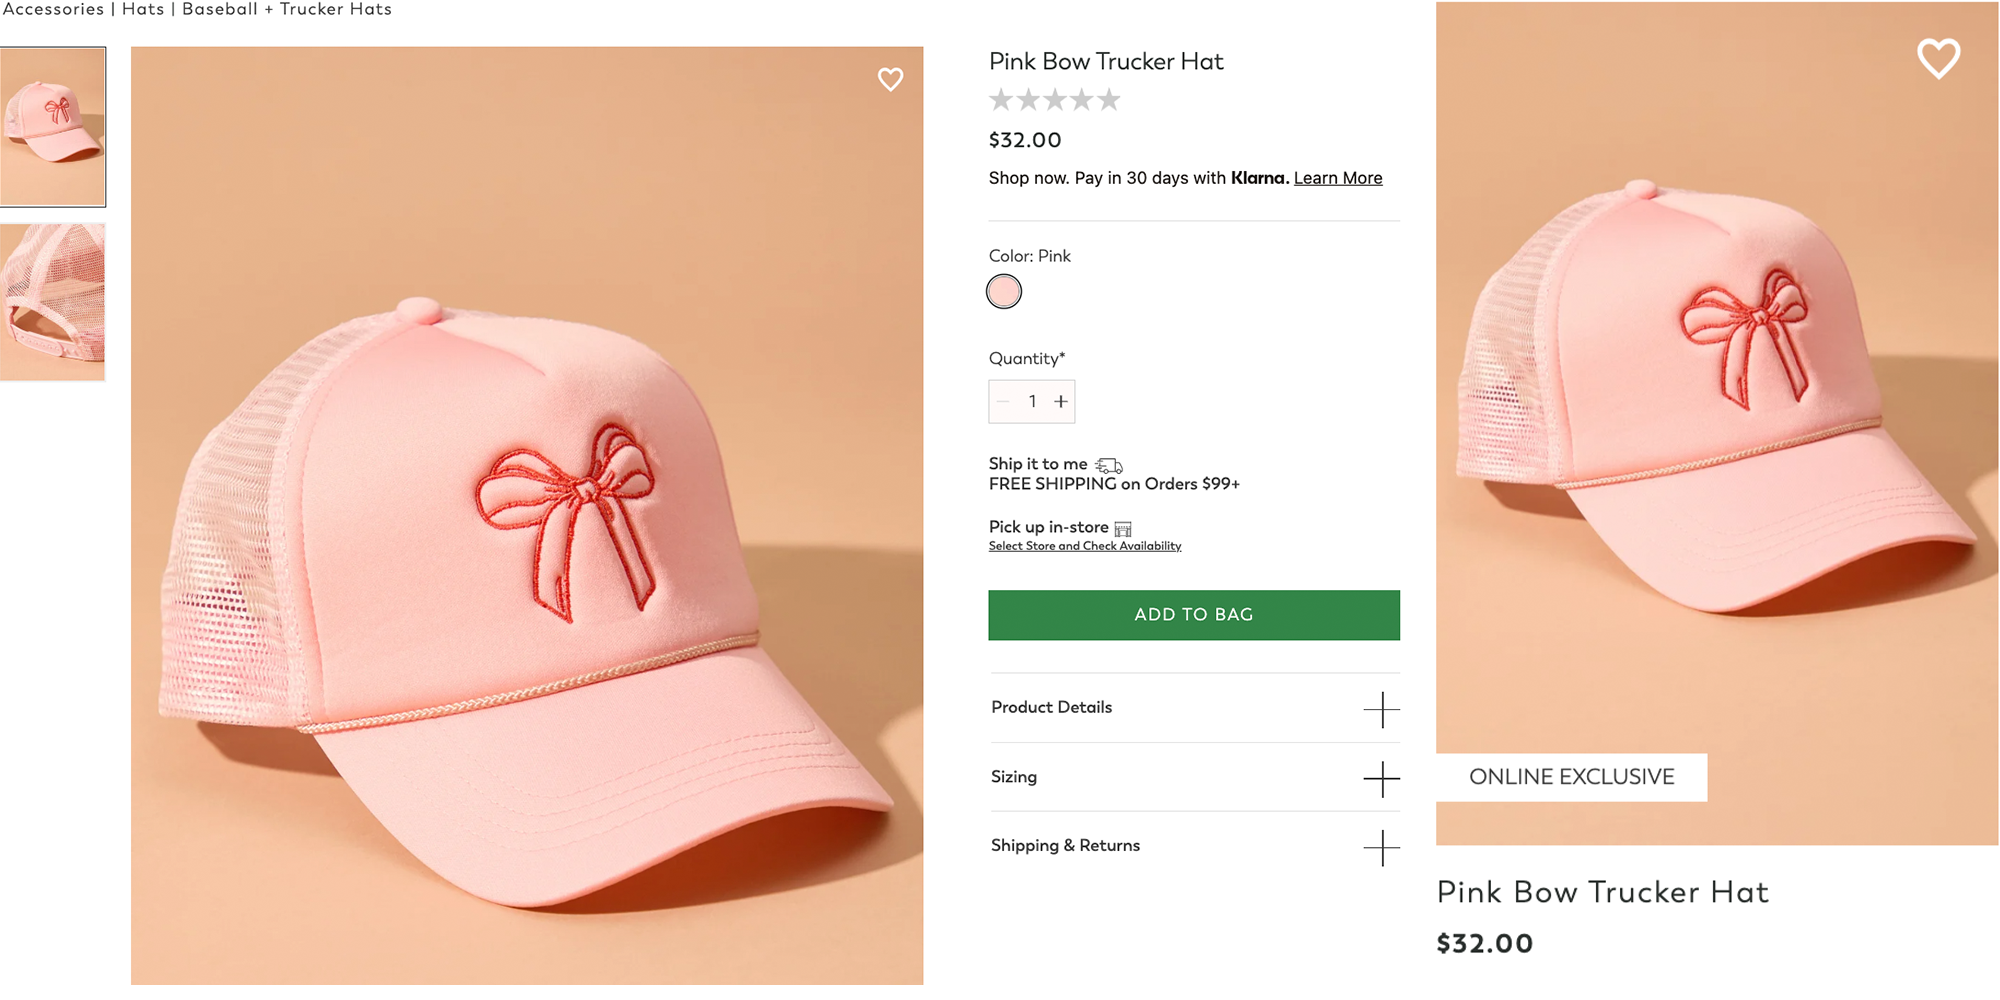Click the heart on the Online Exclusive card
This screenshot has height=1000, width=2000.
pyautogui.click(x=1938, y=59)
